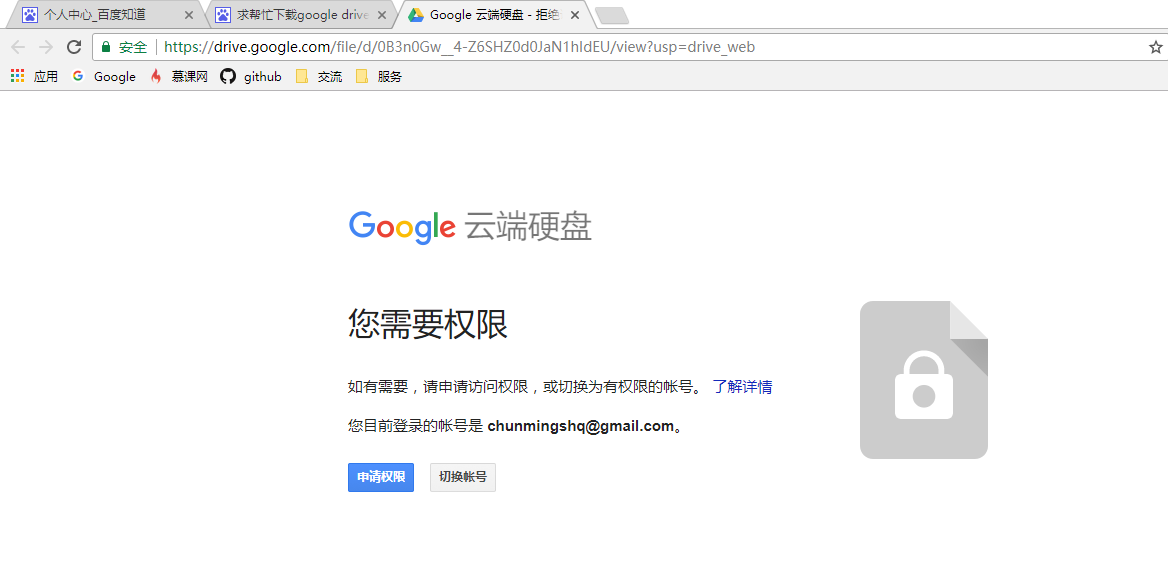1168x579 pixels.
Task: Click the Google 云端硬盘 logo
Action: pos(470,227)
